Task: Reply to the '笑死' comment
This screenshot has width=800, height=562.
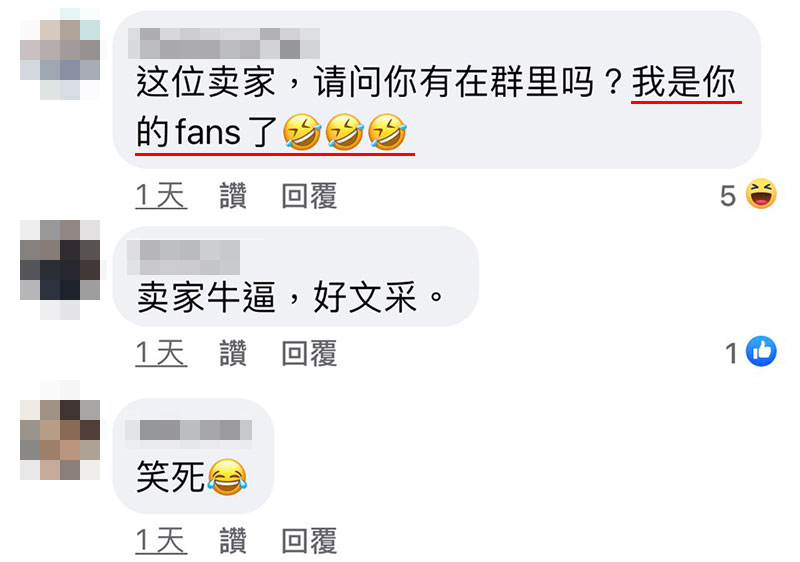Action: pyautogui.click(x=309, y=541)
